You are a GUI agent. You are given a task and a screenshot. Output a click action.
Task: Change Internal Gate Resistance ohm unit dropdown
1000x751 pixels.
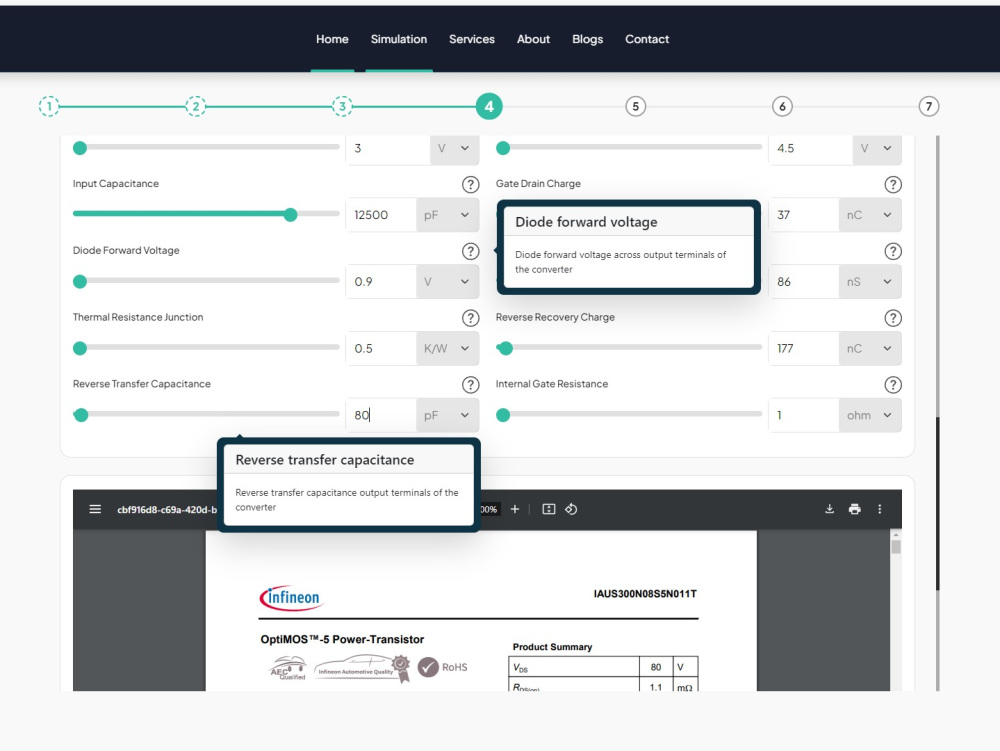coord(870,416)
